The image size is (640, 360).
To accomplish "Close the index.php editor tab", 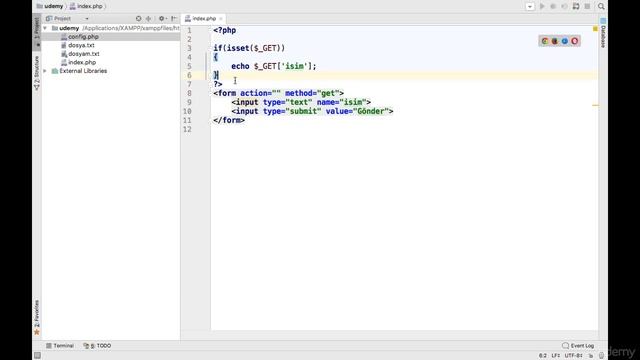I will (221, 19).
